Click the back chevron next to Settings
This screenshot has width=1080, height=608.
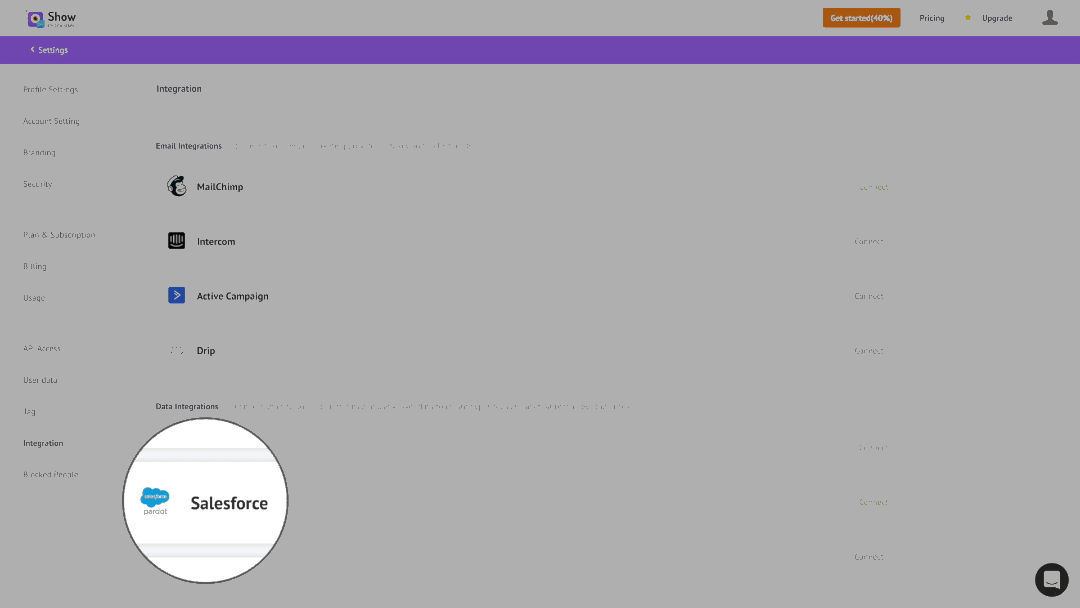pos(32,50)
